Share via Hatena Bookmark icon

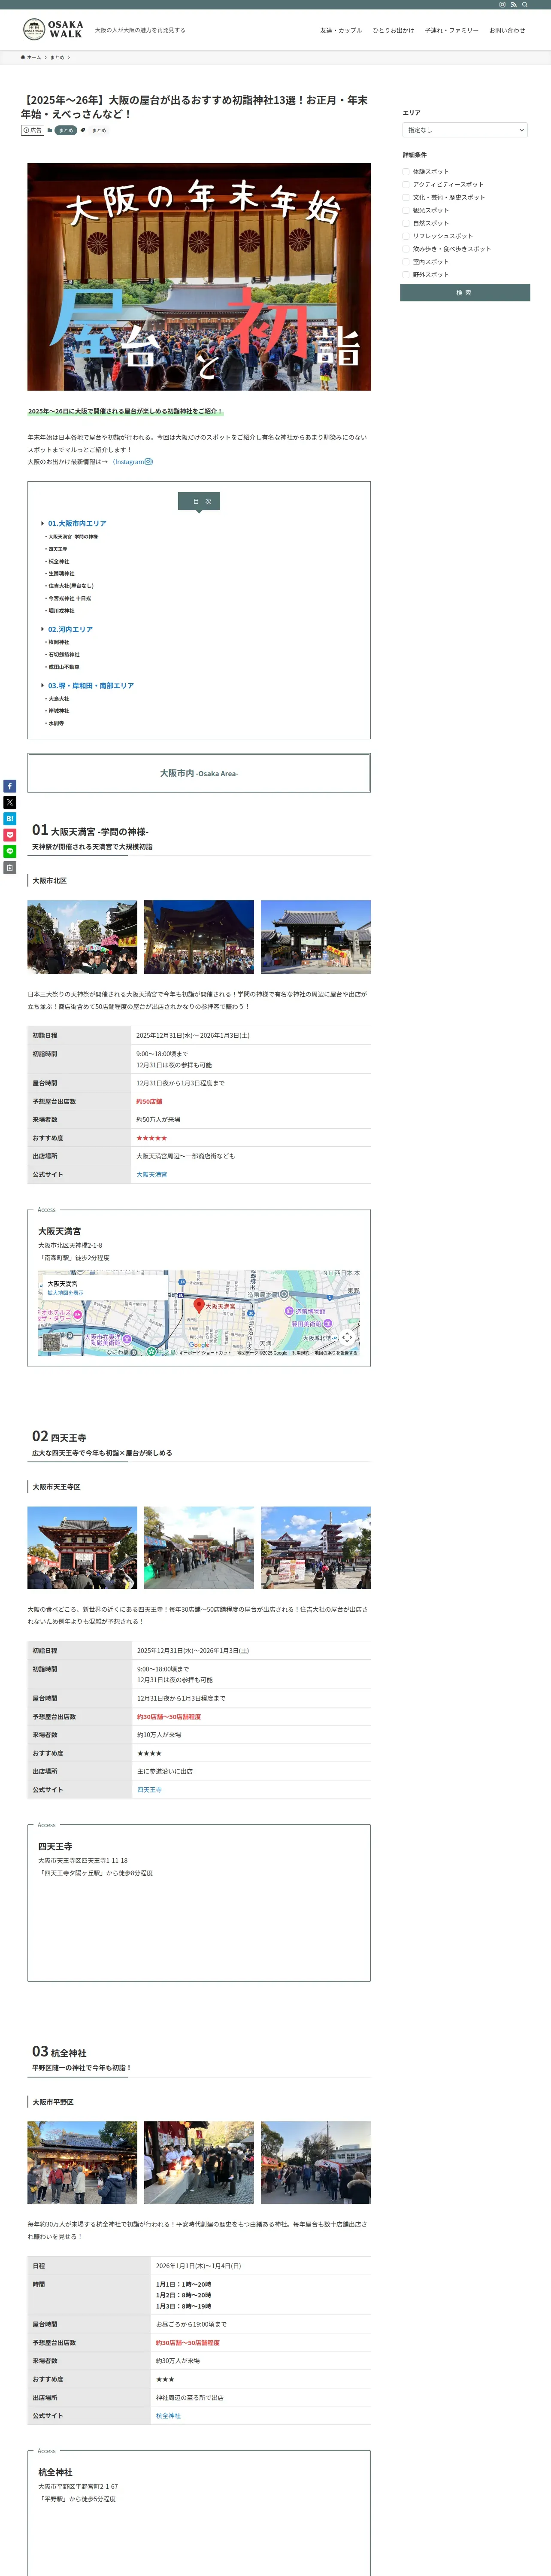(10, 819)
